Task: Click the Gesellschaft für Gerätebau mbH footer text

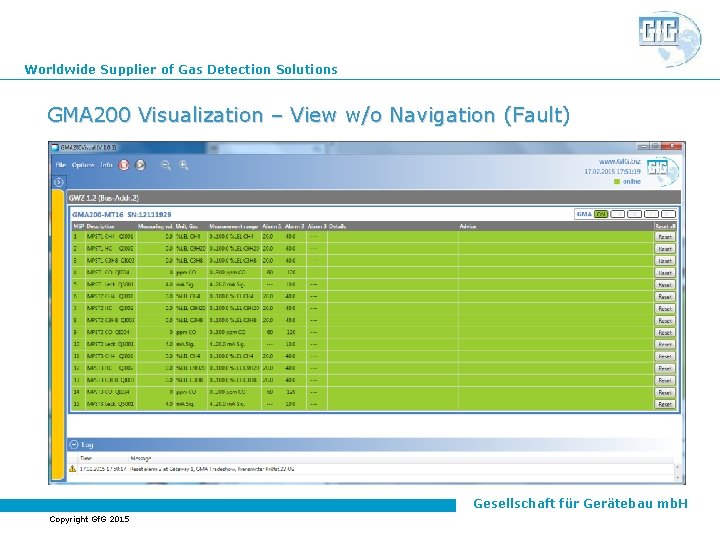Action: tap(580, 504)
